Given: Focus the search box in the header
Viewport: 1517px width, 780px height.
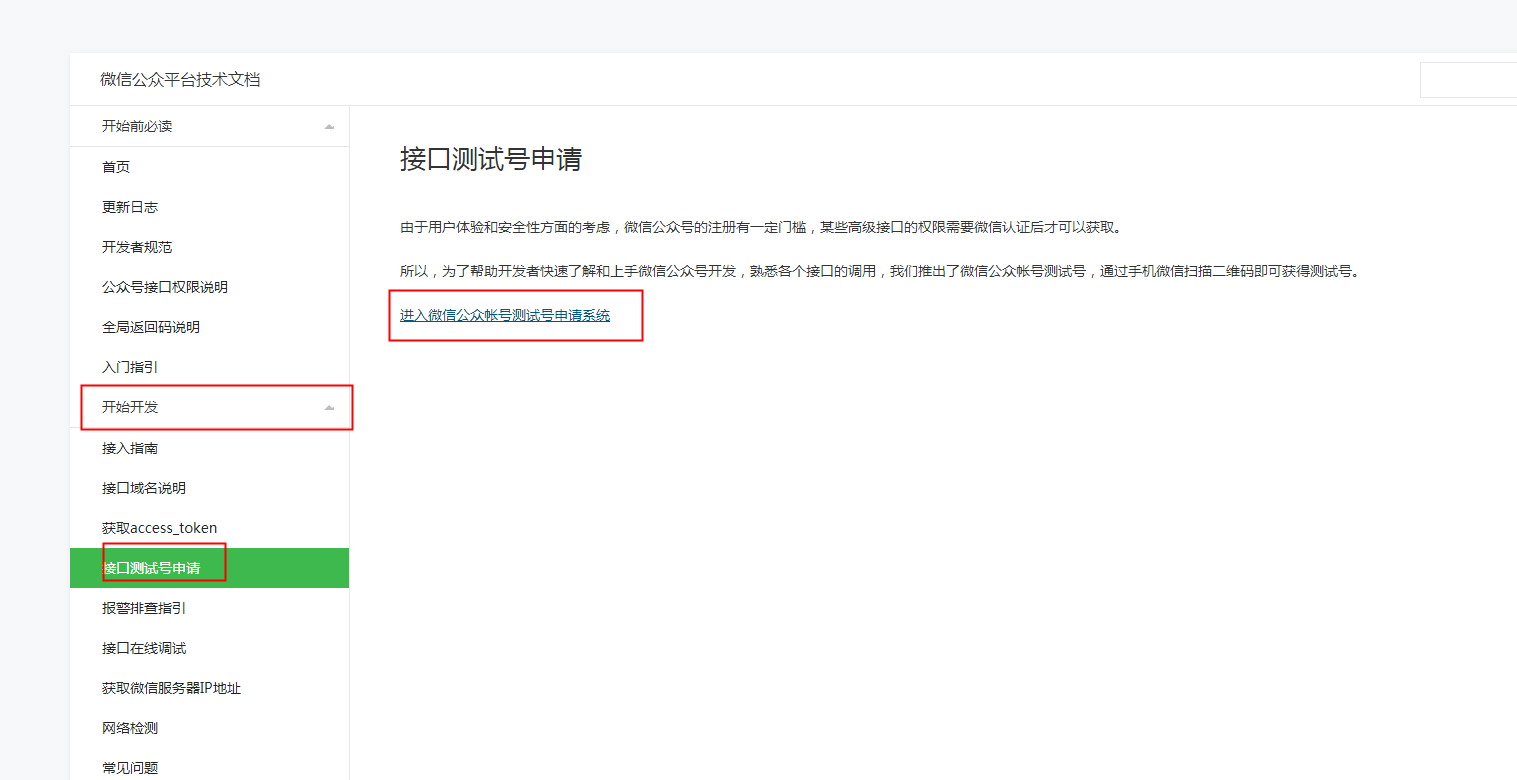Looking at the screenshot, I should [1468, 80].
